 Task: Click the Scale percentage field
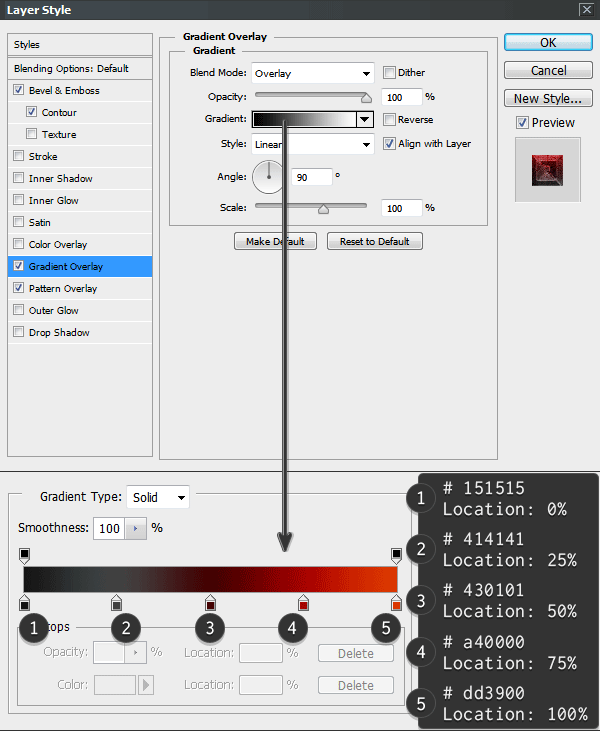(401, 208)
